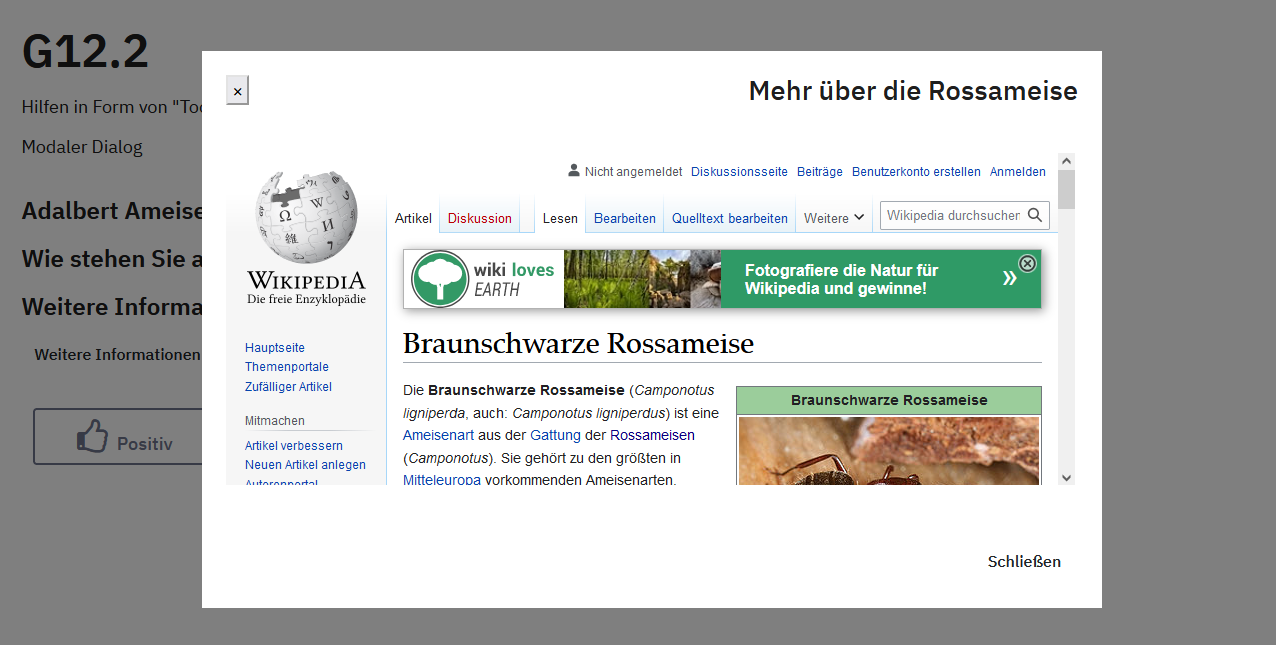Screen dimensions: 1276x645
Task: Open the Hauptseite sidebar link
Action: 275,348
